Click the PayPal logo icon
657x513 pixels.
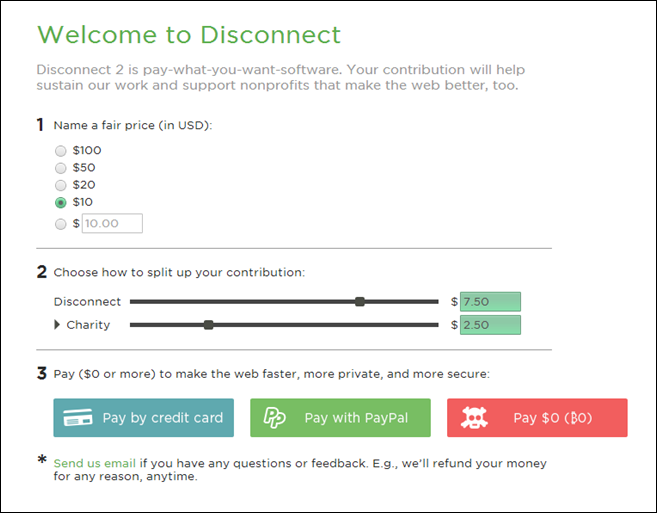point(274,418)
